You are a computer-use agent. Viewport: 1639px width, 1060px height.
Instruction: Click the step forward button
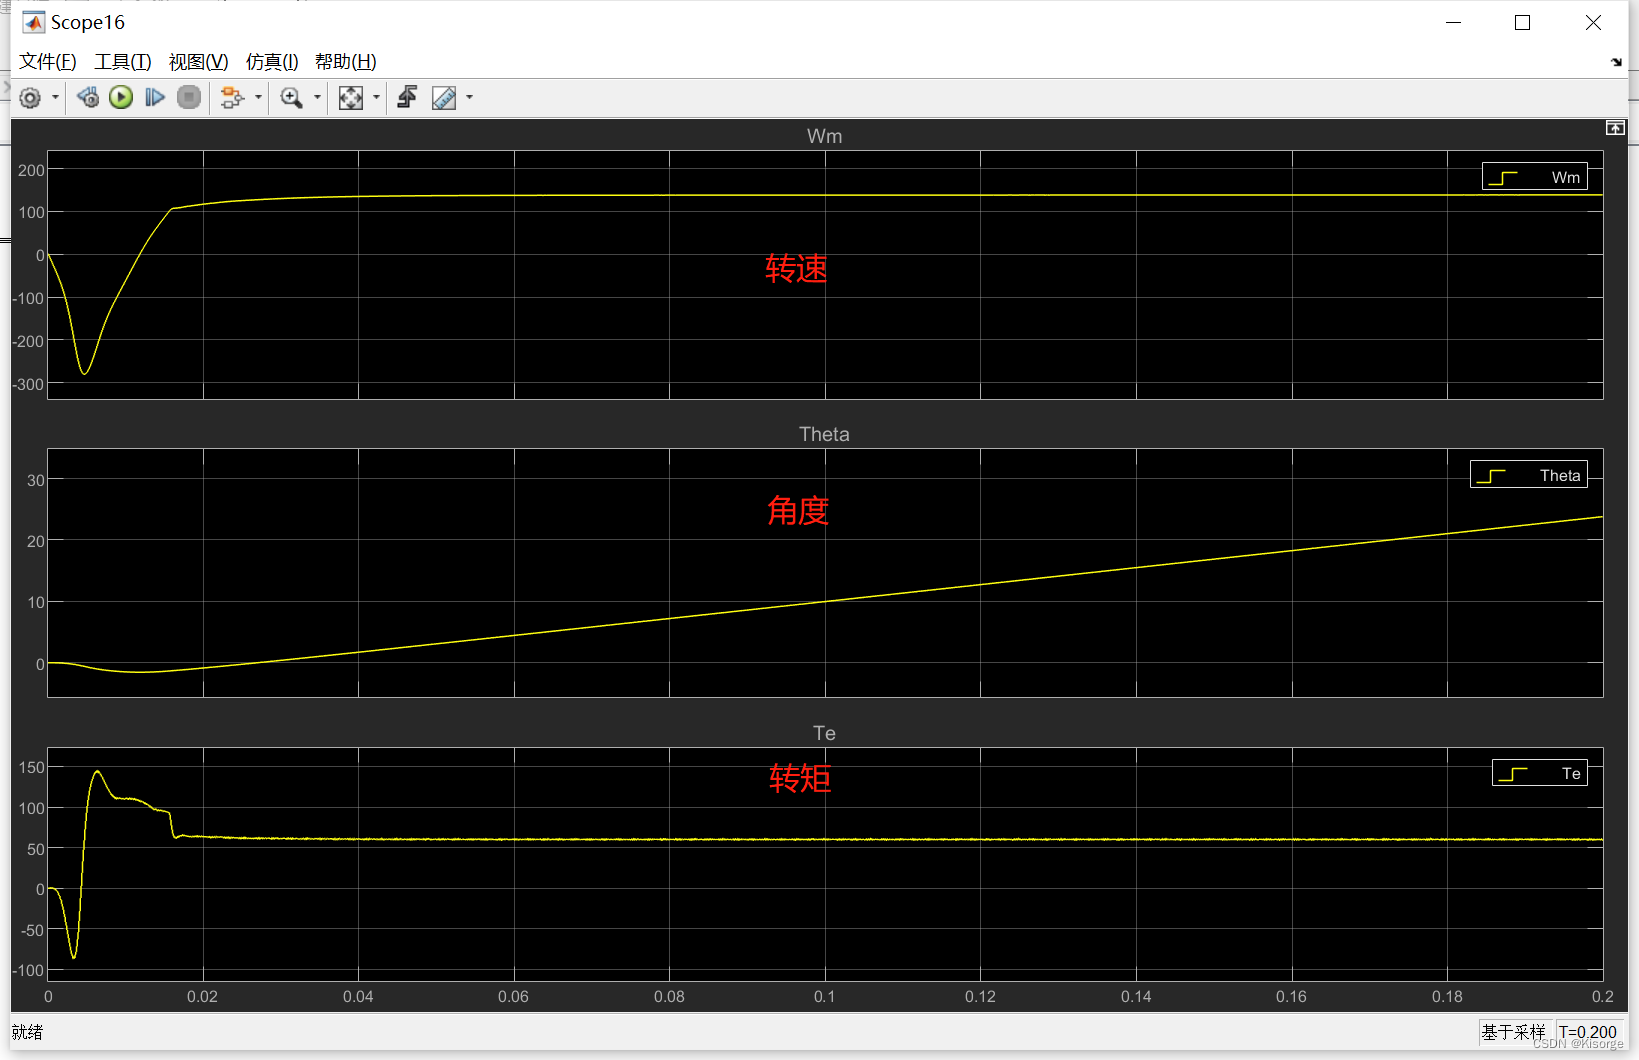point(155,98)
